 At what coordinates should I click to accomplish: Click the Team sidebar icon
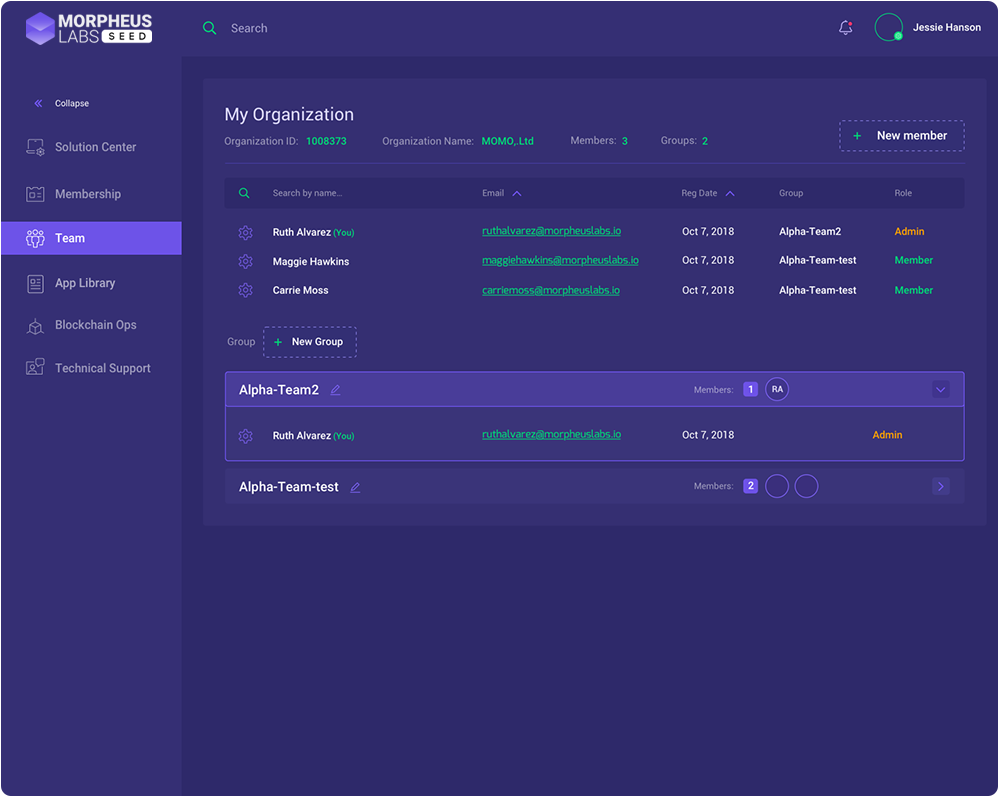point(35,239)
